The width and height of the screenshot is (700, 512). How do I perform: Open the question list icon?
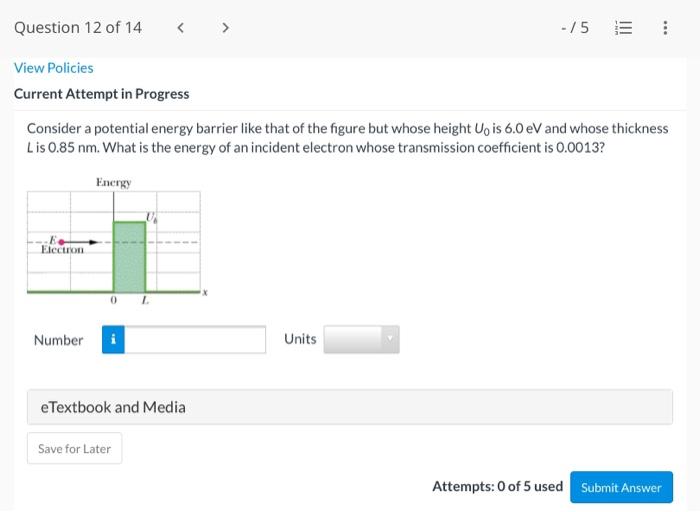point(623,28)
